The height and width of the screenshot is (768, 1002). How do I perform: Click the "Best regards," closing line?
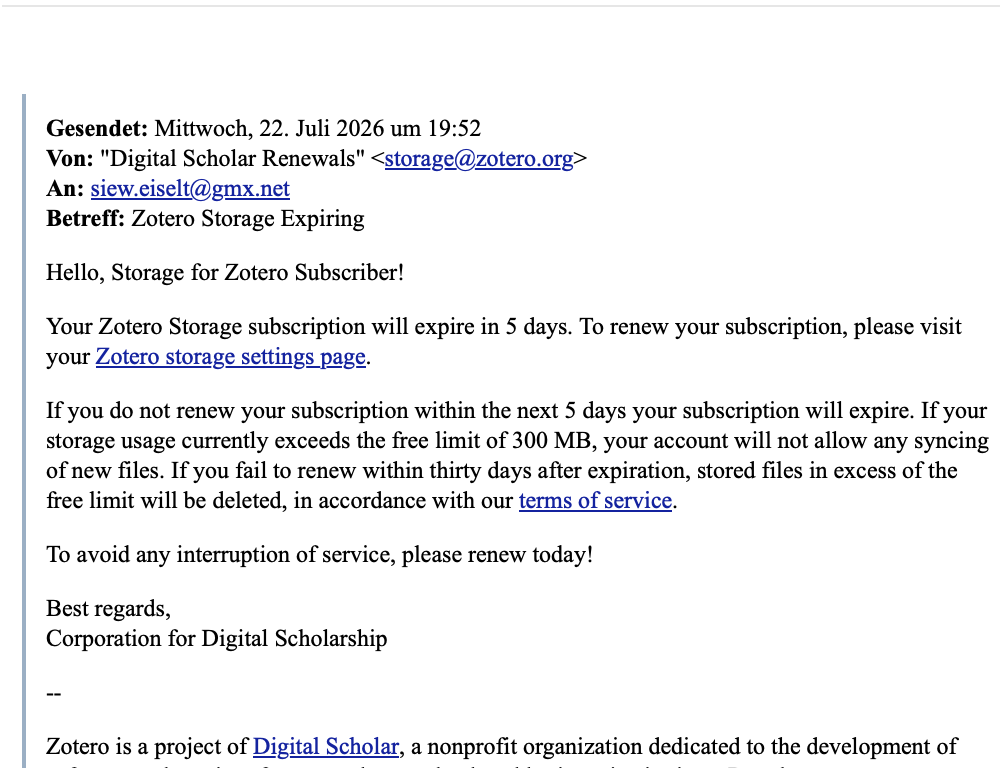109,609
